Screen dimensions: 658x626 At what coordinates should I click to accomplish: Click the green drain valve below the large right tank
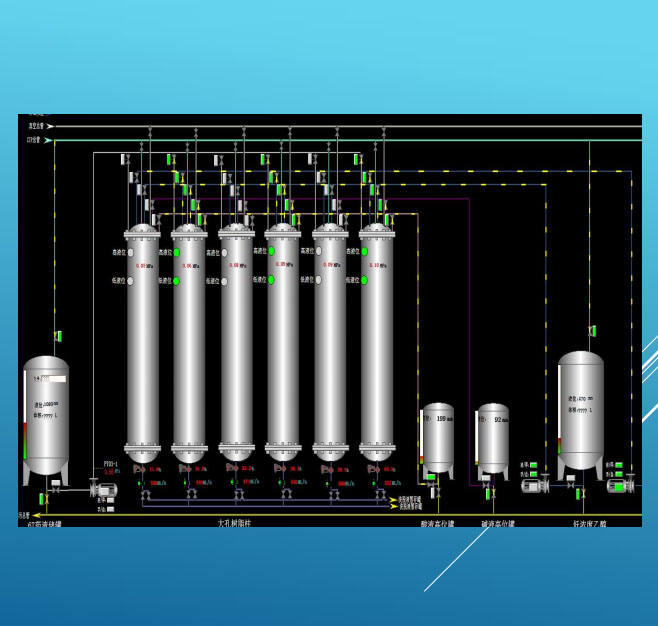point(580,494)
